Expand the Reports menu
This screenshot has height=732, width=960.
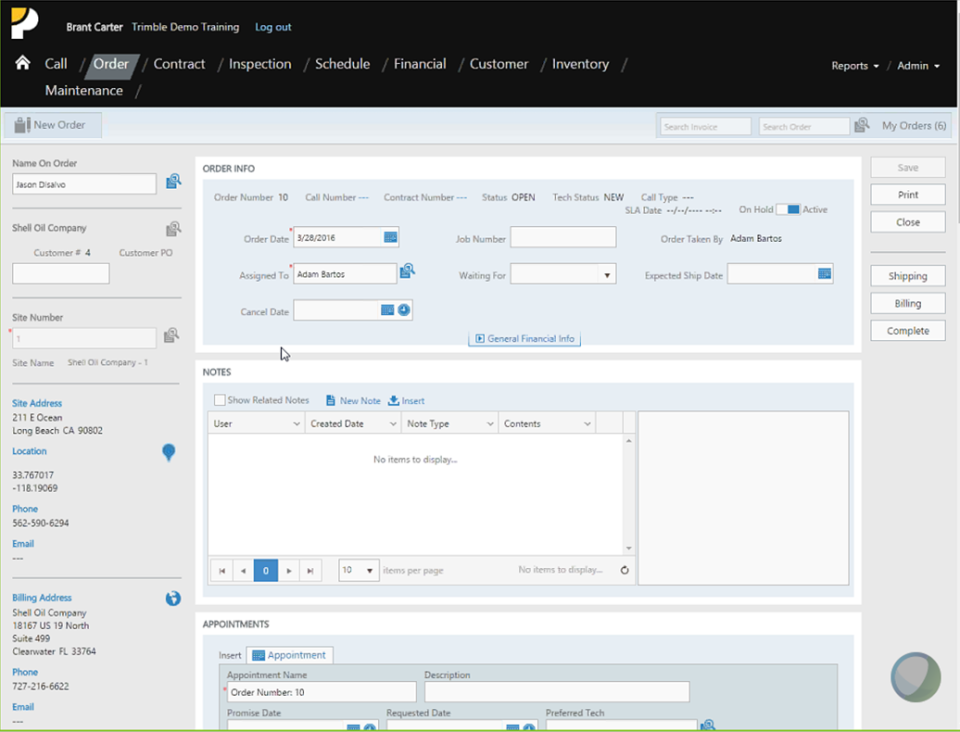point(855,65)
